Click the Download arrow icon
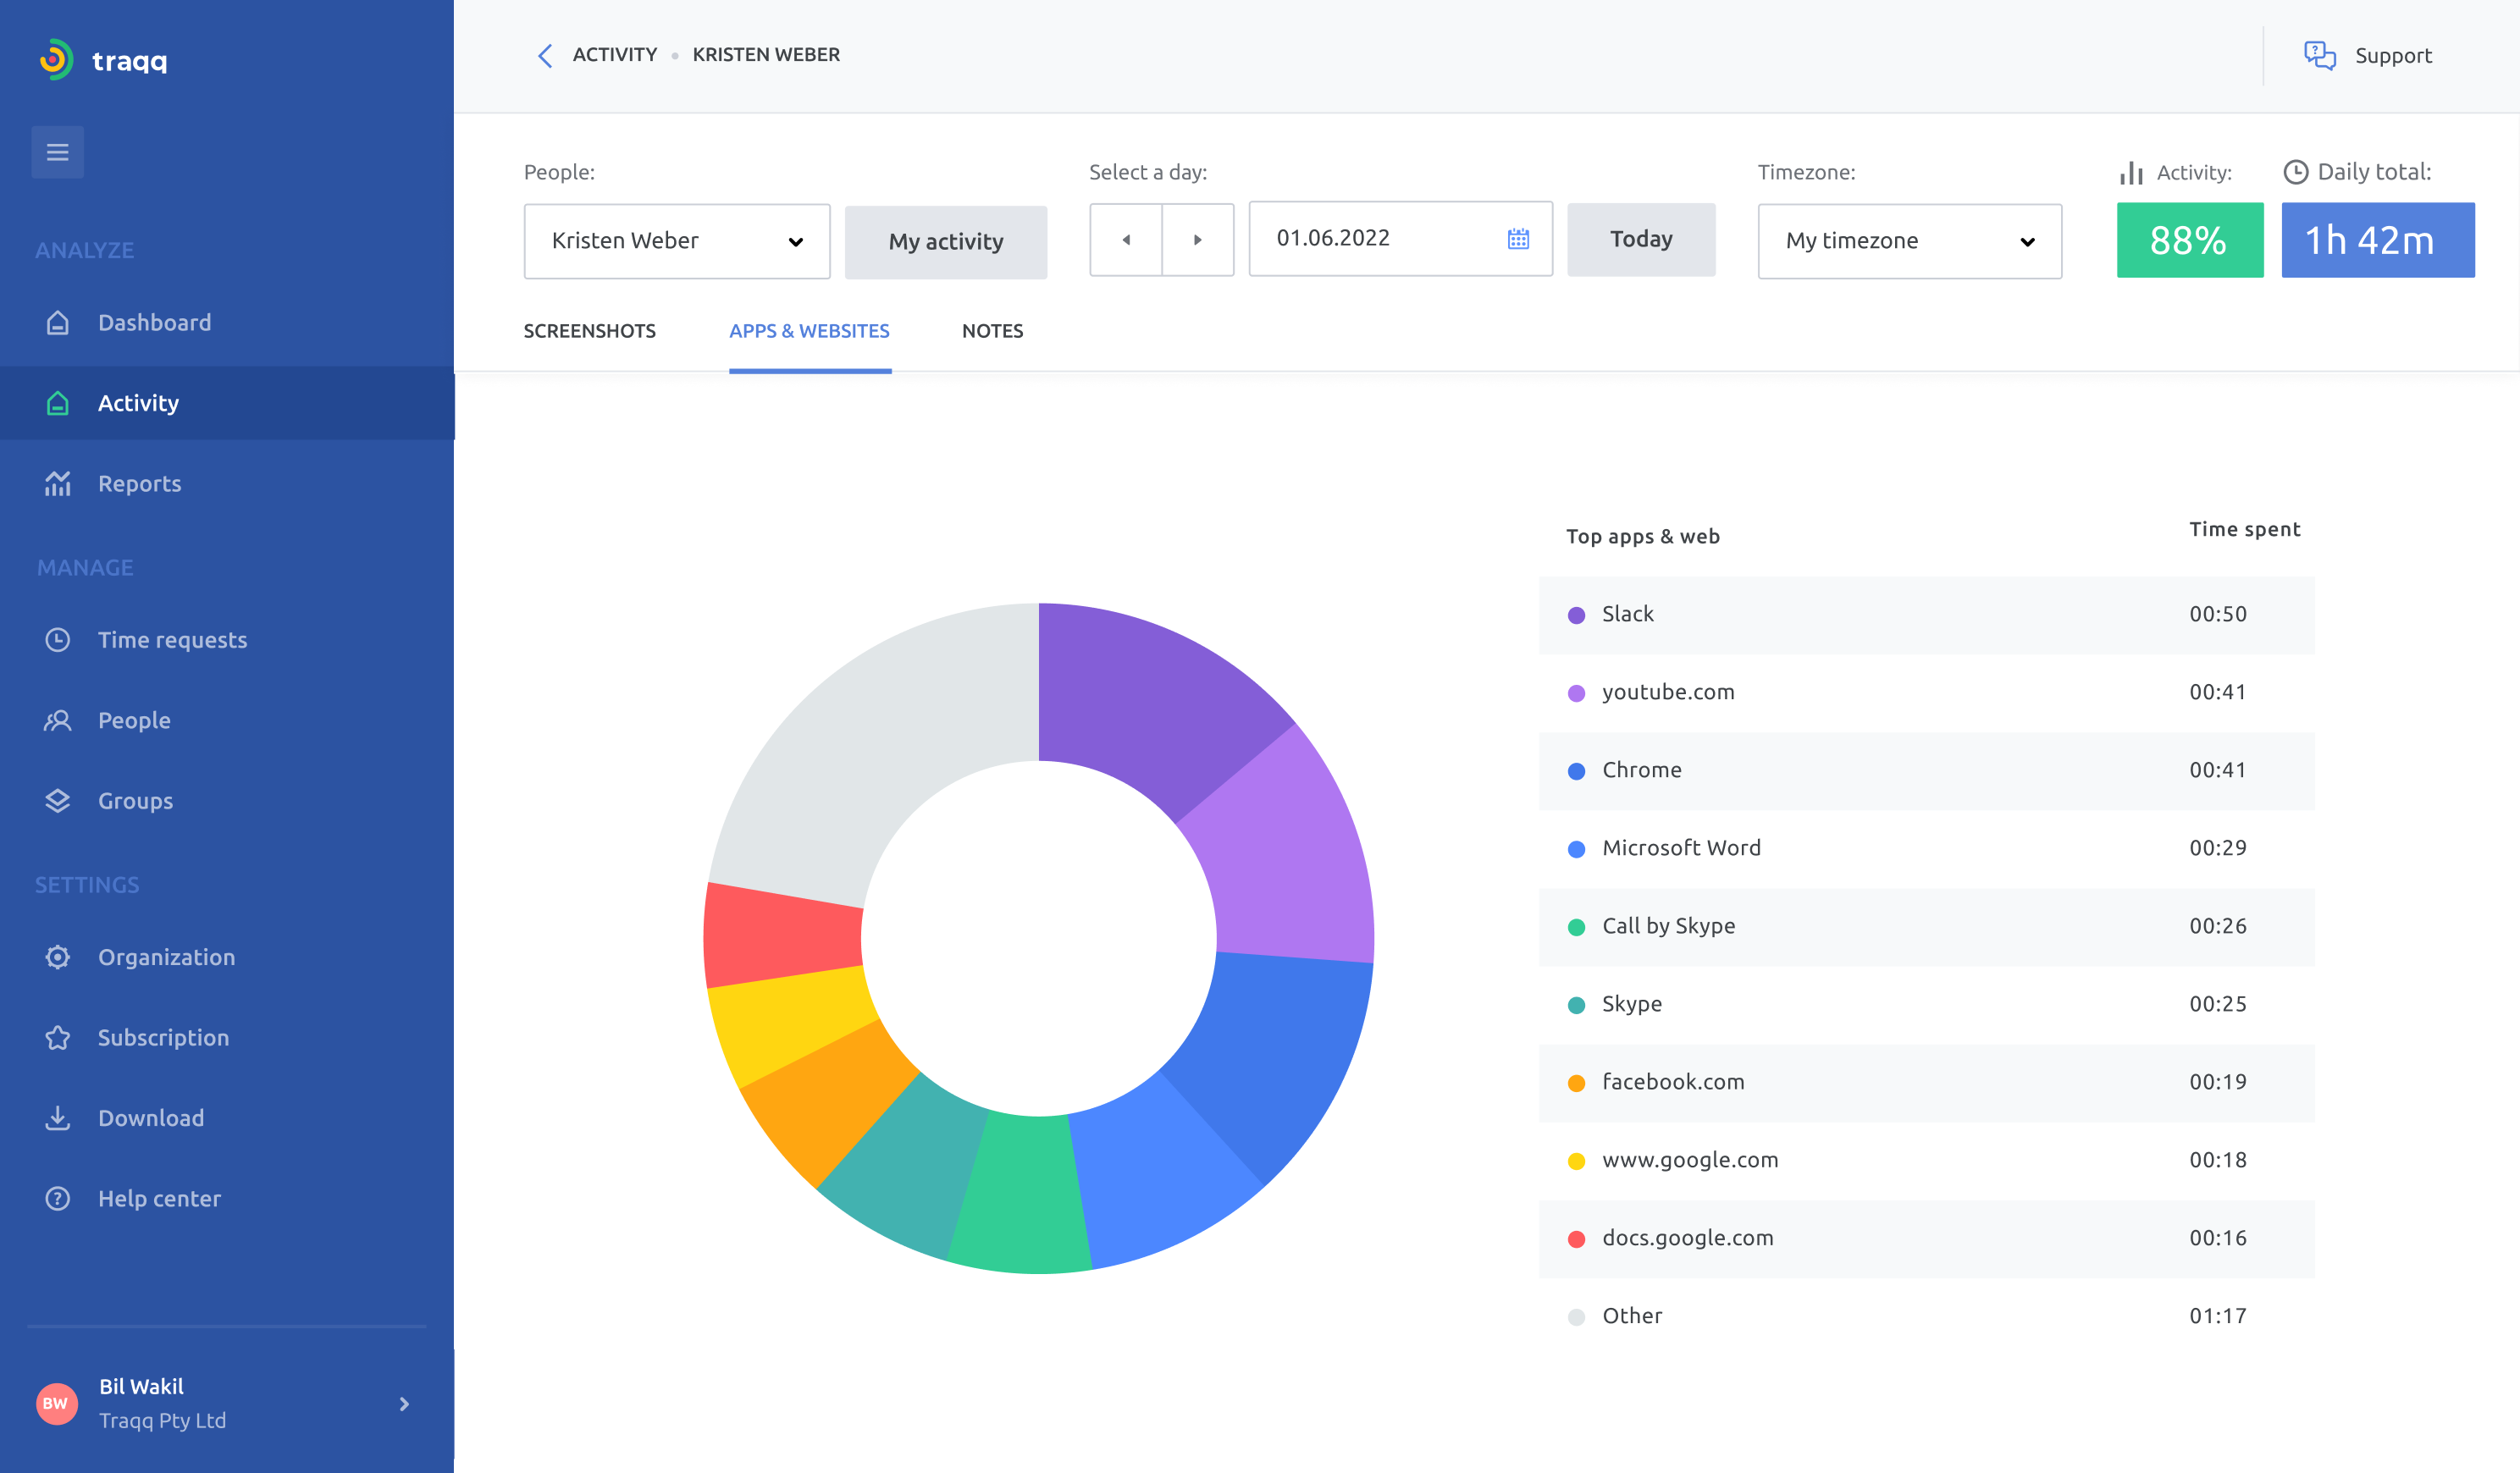The image size is (2520, 1473). click(x=58, y=1118)
